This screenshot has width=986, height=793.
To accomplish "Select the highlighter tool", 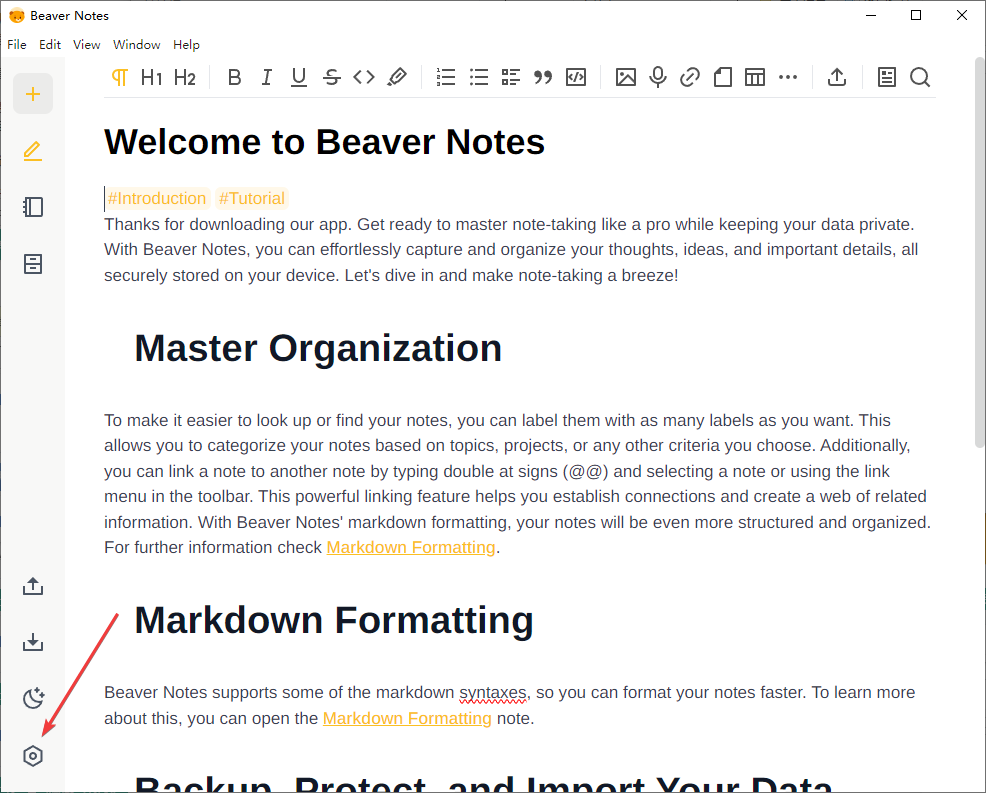I will [397, 77].
